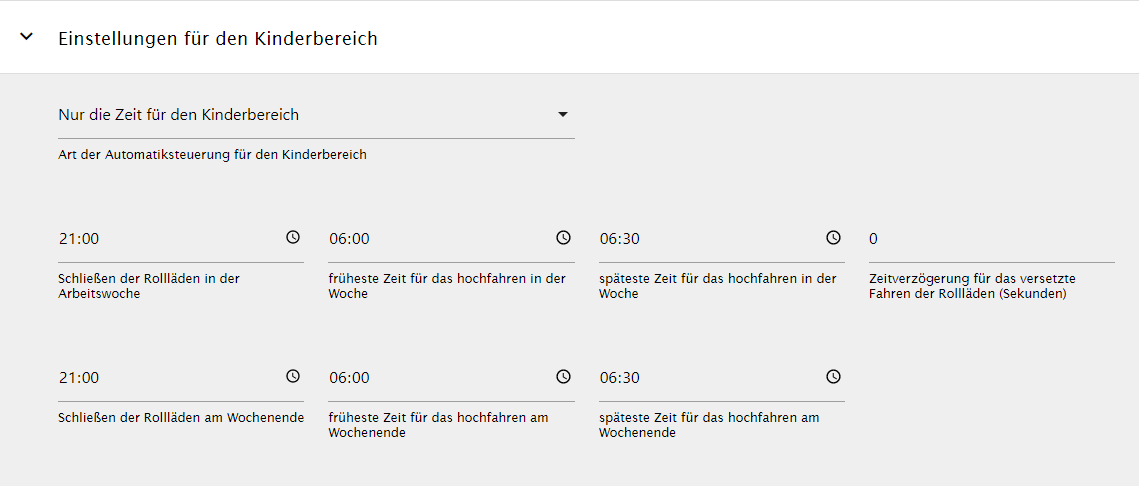
Task: Open the Automatiksteuerung dropdown arrow
Action: coord(562,115)
